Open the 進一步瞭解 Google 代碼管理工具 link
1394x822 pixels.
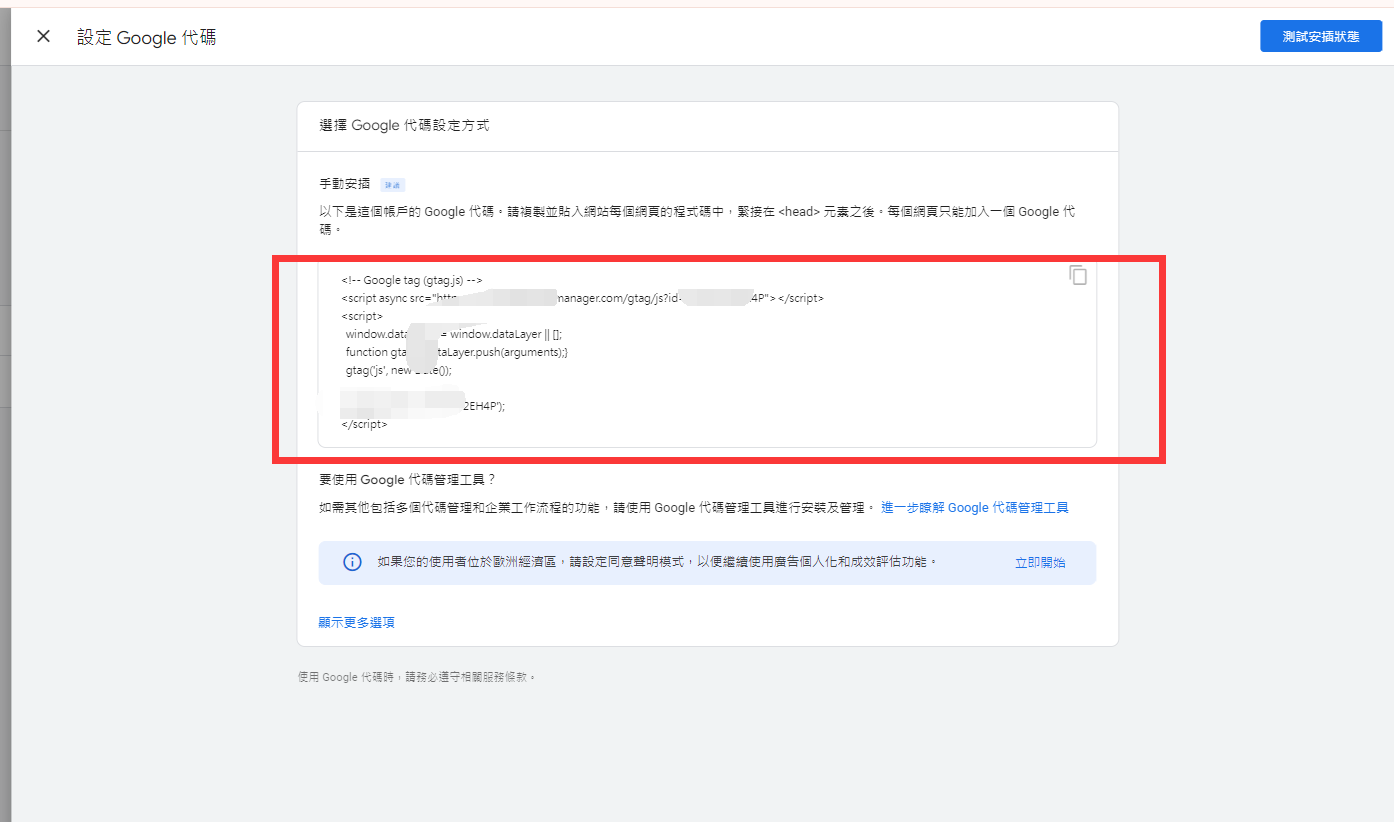[974, 508]
